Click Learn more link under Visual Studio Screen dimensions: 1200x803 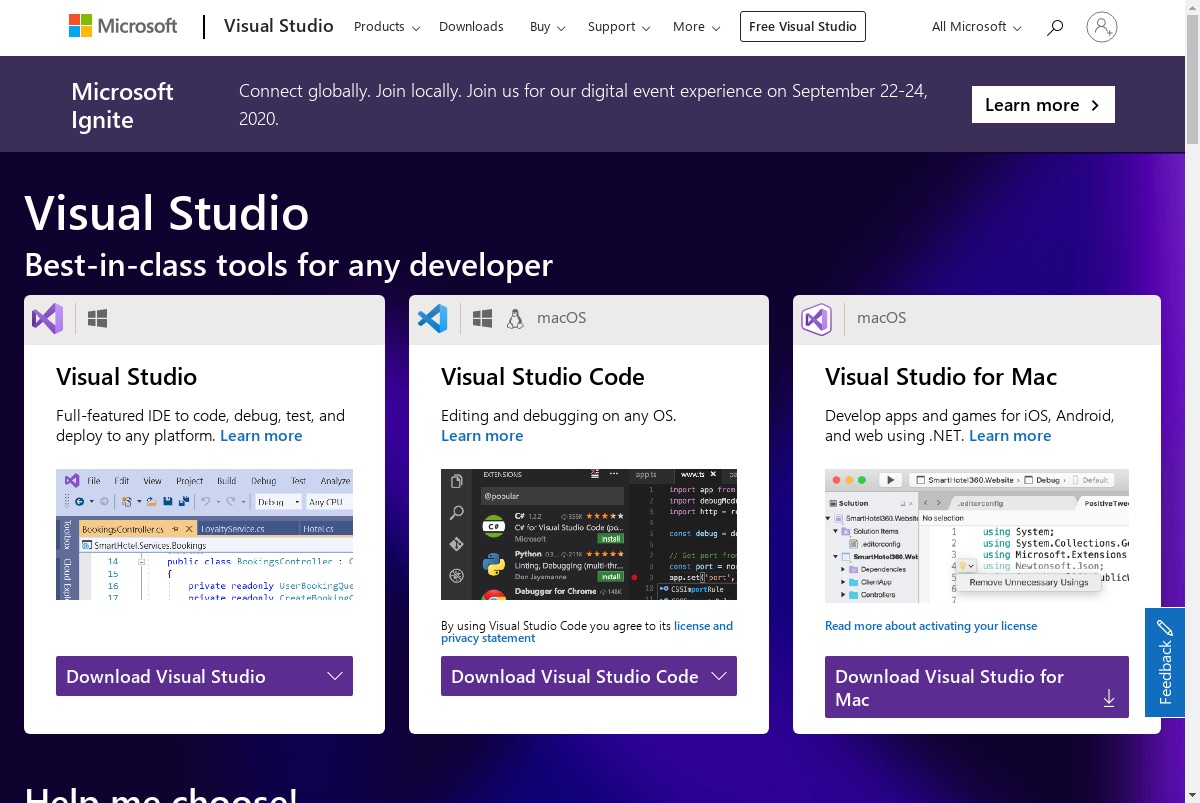click(x=261, y=436)
